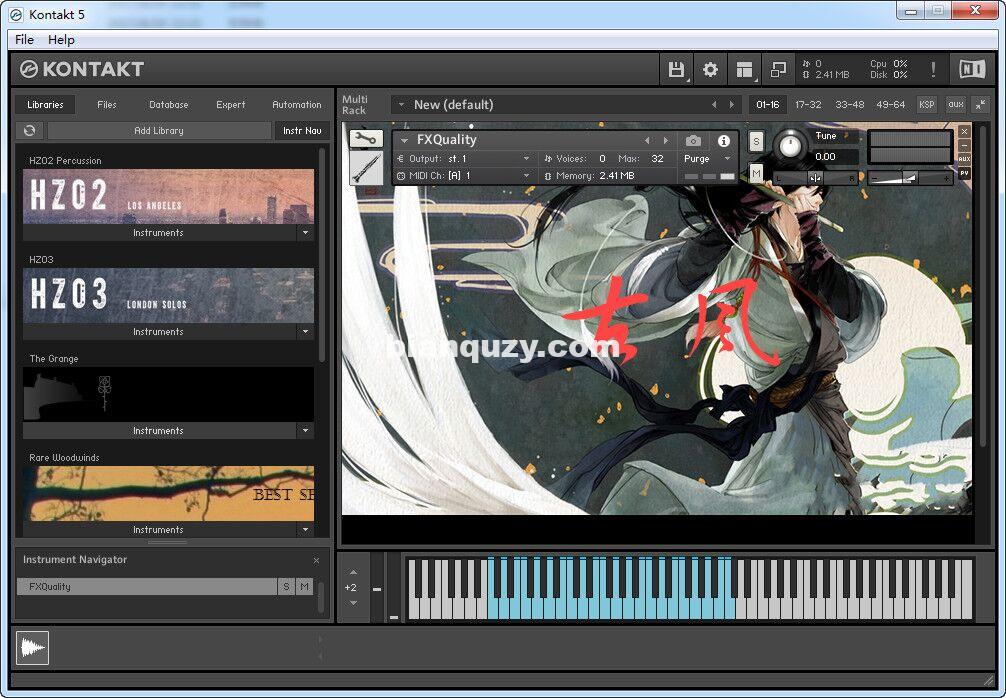Transpose keyboard octave up arrow

[353, 572]
